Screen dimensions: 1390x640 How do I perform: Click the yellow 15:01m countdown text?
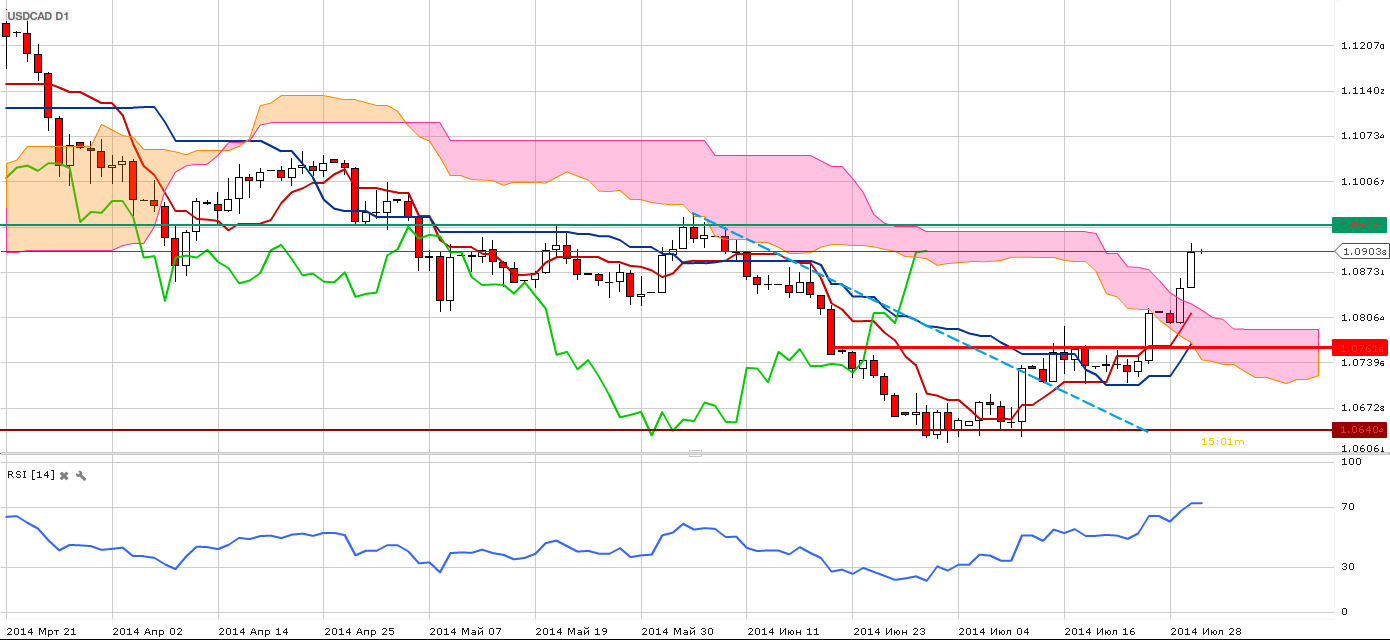click(x=1223, y=440)
